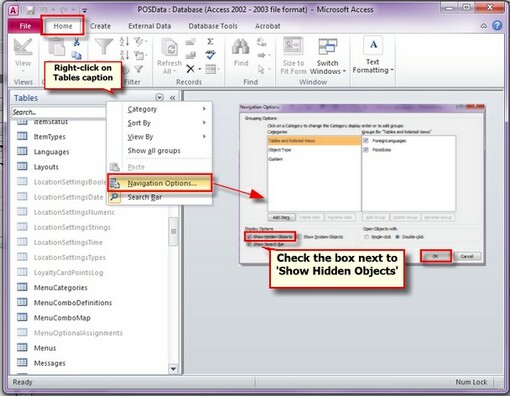Screen dimensions: 510x396
Task: Click the Access application icon in title bar
Action: pos(13,10)
